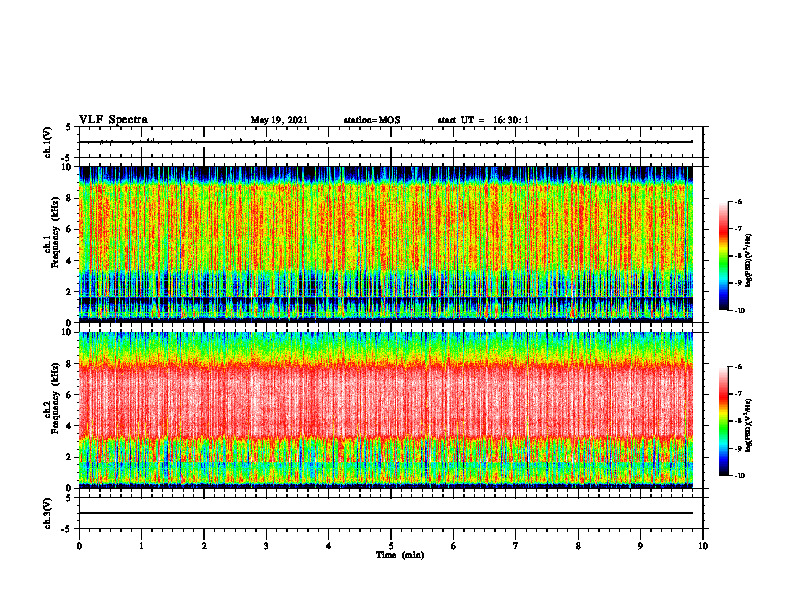The width and height of the screenshot is (792, 612).
Task: Click the ch.1 "Frequency (kHz)" axis label
Action: 55,232
